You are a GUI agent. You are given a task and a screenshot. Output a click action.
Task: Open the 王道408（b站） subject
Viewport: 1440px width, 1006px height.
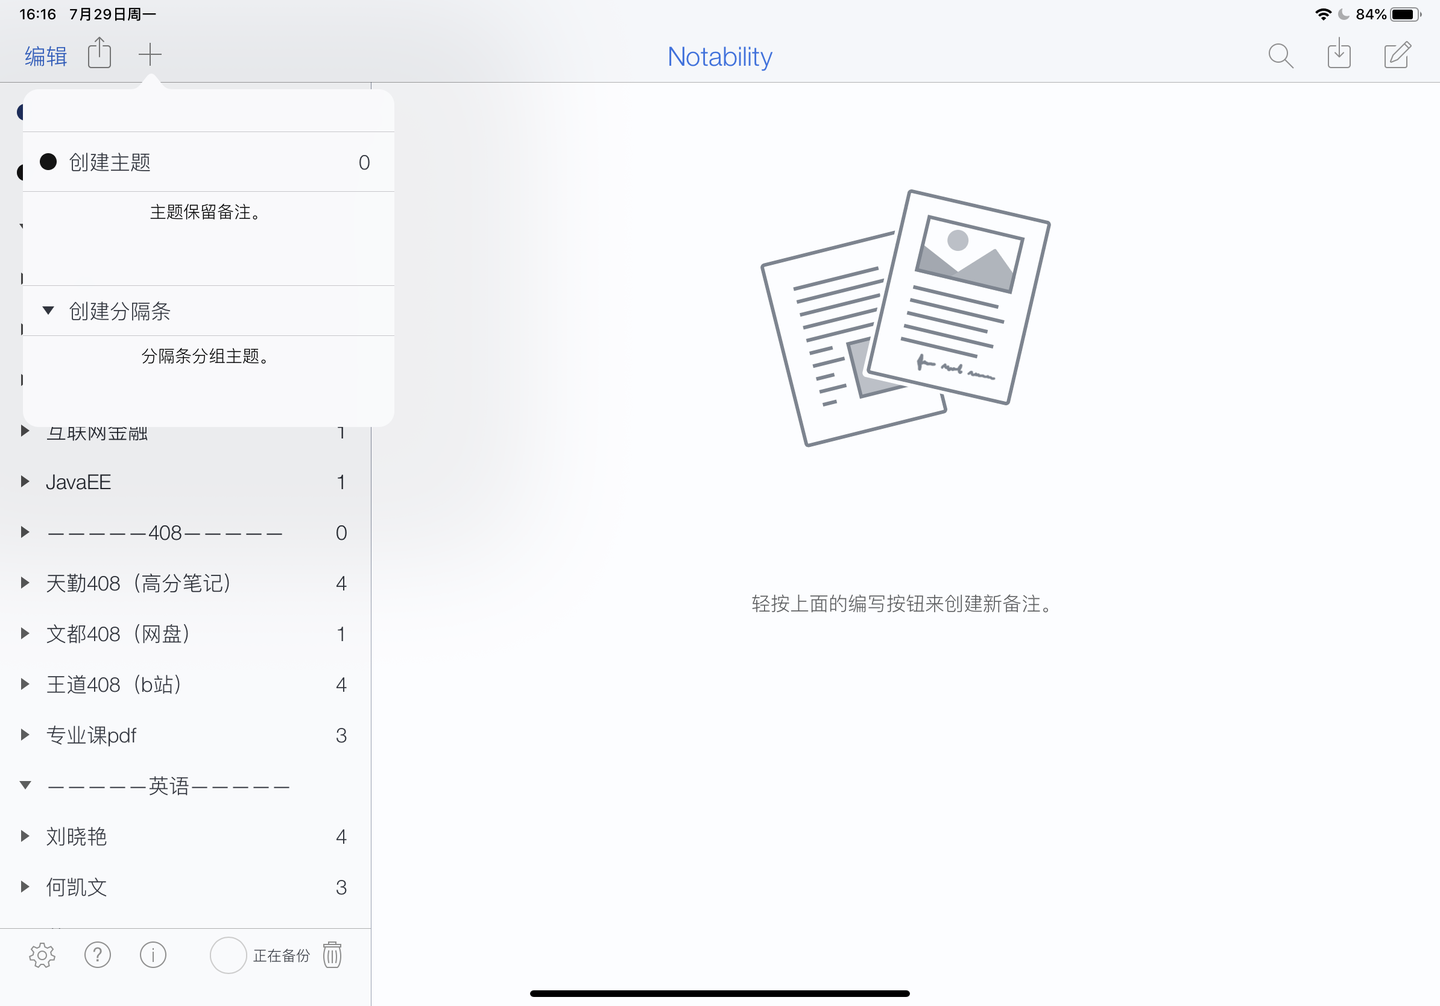click(185, 684)
